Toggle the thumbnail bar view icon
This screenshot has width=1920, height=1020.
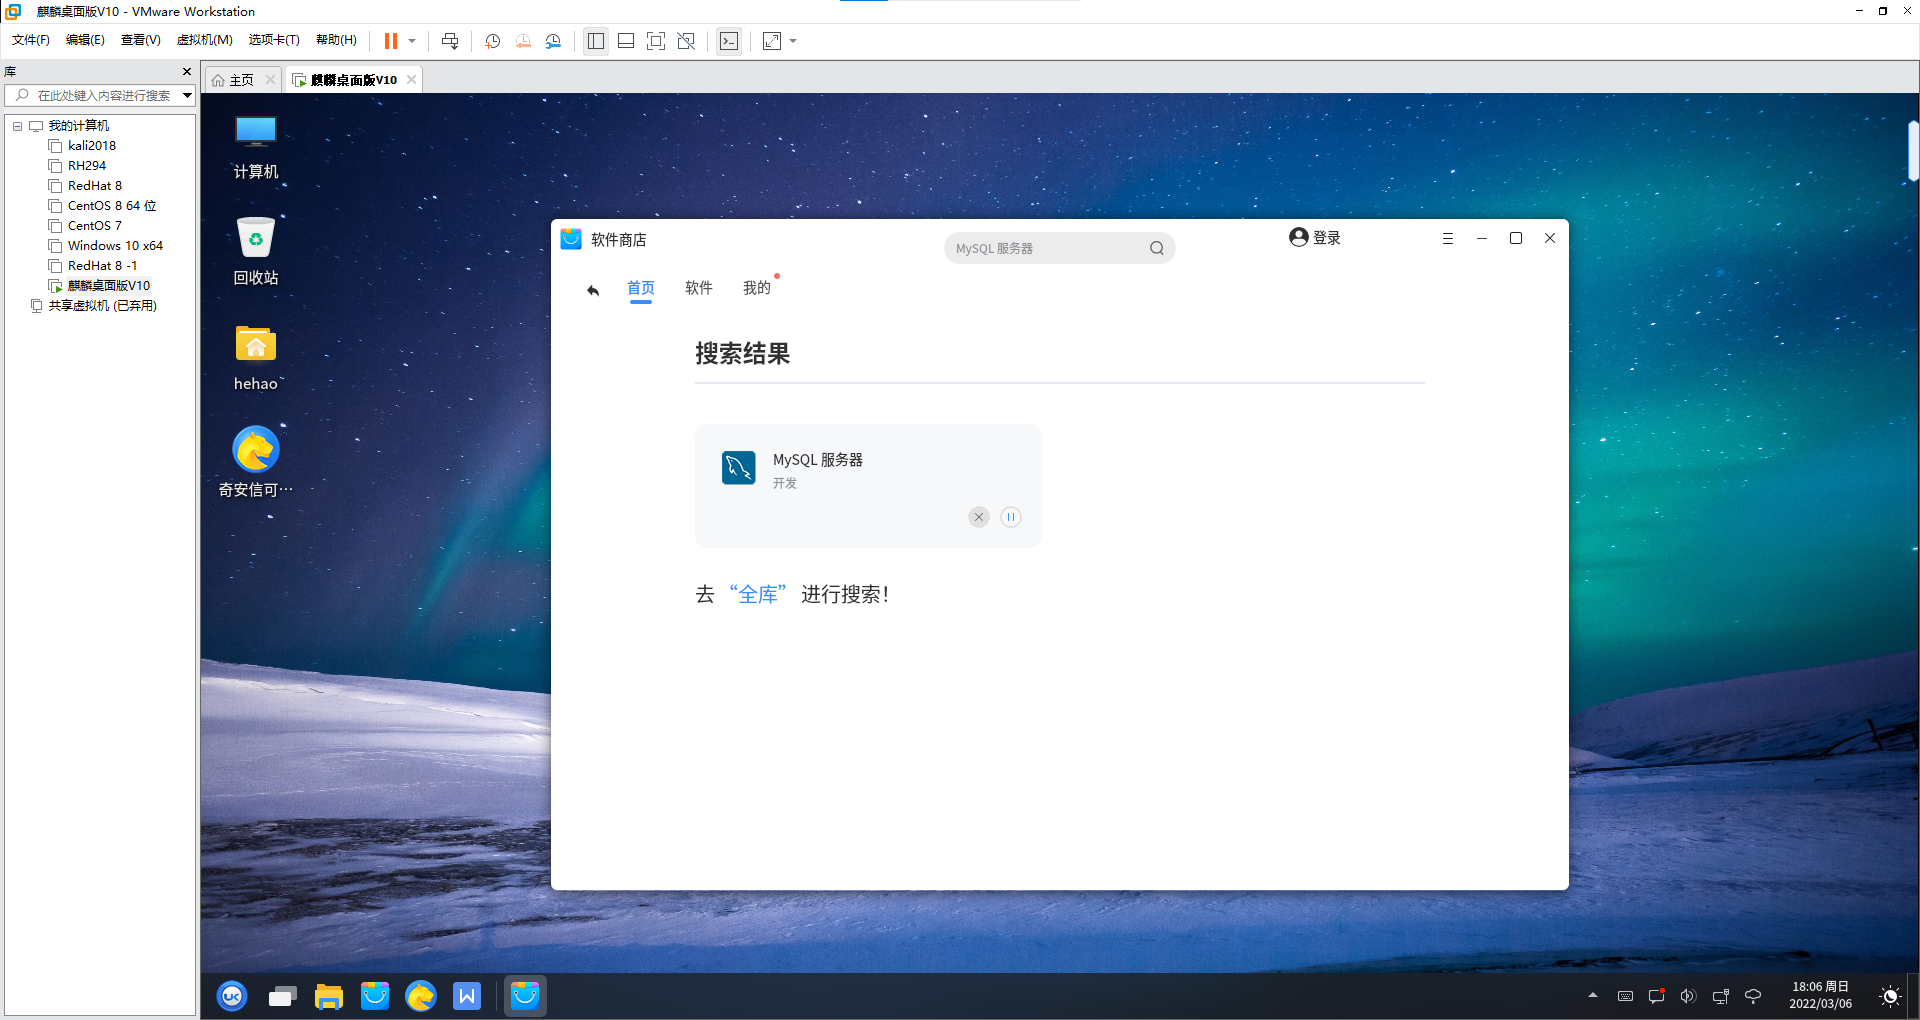pos(626,41)
